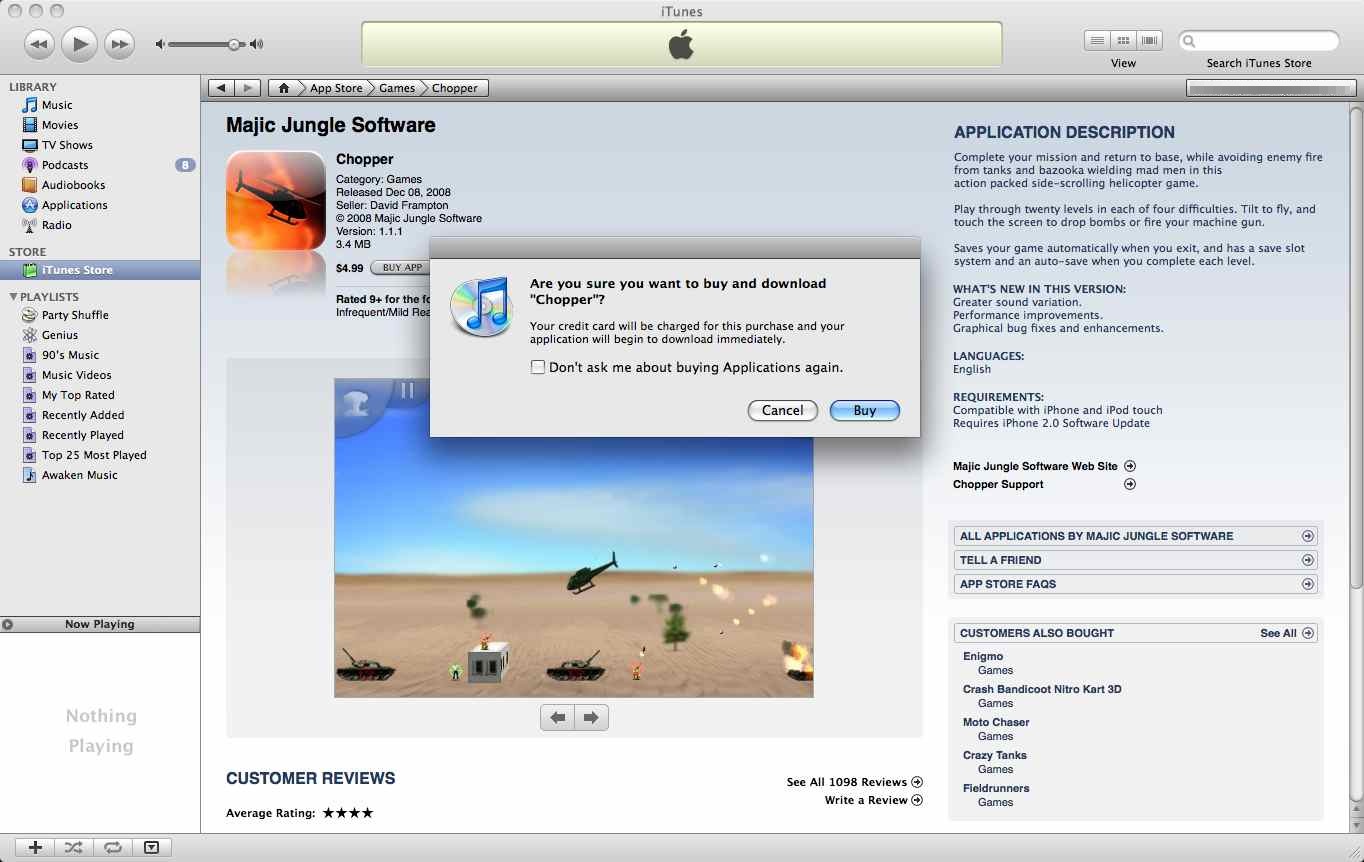Screen dimensions: 1364x862
Task: Open Fieldrunners app link
Action: [x=996, y=788]
